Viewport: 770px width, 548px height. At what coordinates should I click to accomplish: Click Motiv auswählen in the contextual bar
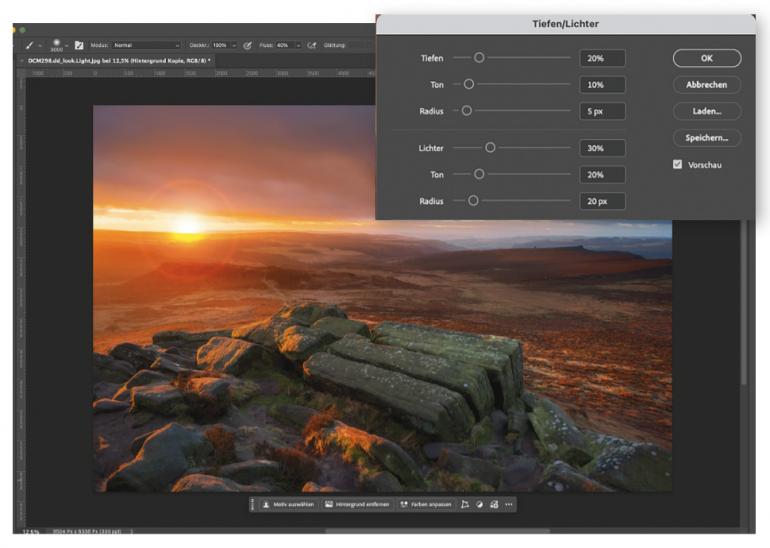(288, 504)
